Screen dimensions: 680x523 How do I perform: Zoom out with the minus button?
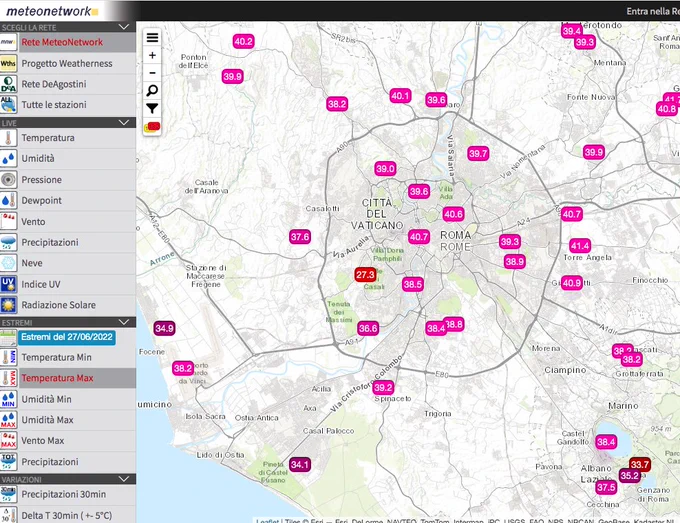[x=152, y=73]
